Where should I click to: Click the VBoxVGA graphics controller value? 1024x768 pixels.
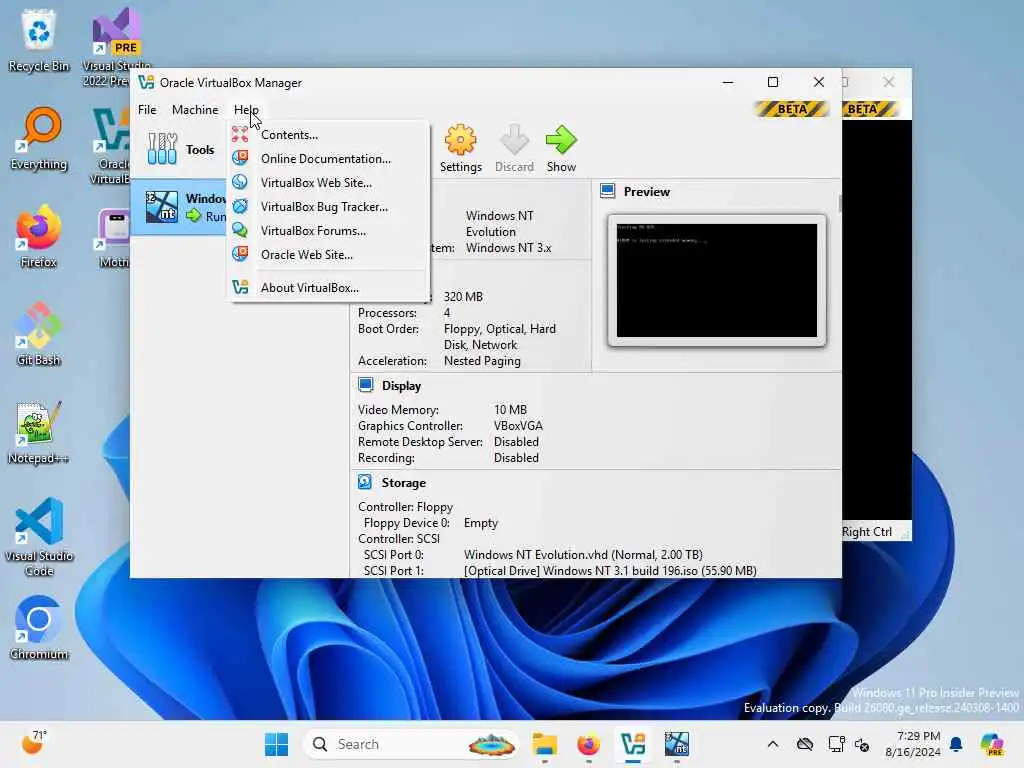(x=518, y=426)
